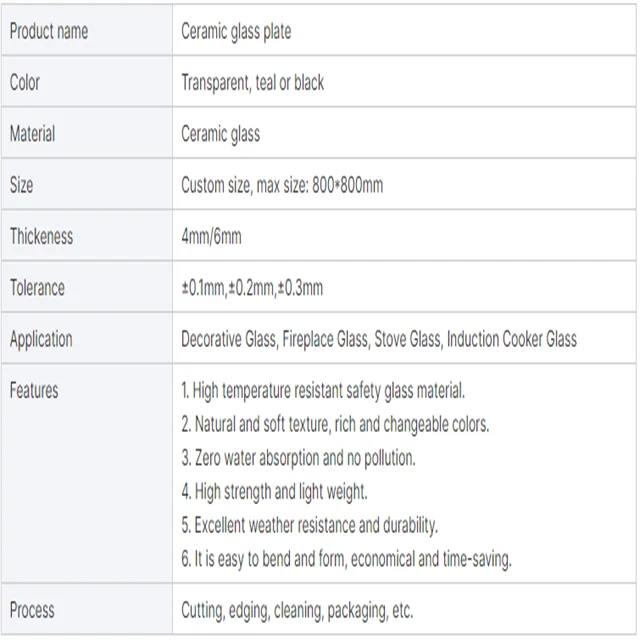
Task: Click the 'Application' row label
Action: [41, 339]
